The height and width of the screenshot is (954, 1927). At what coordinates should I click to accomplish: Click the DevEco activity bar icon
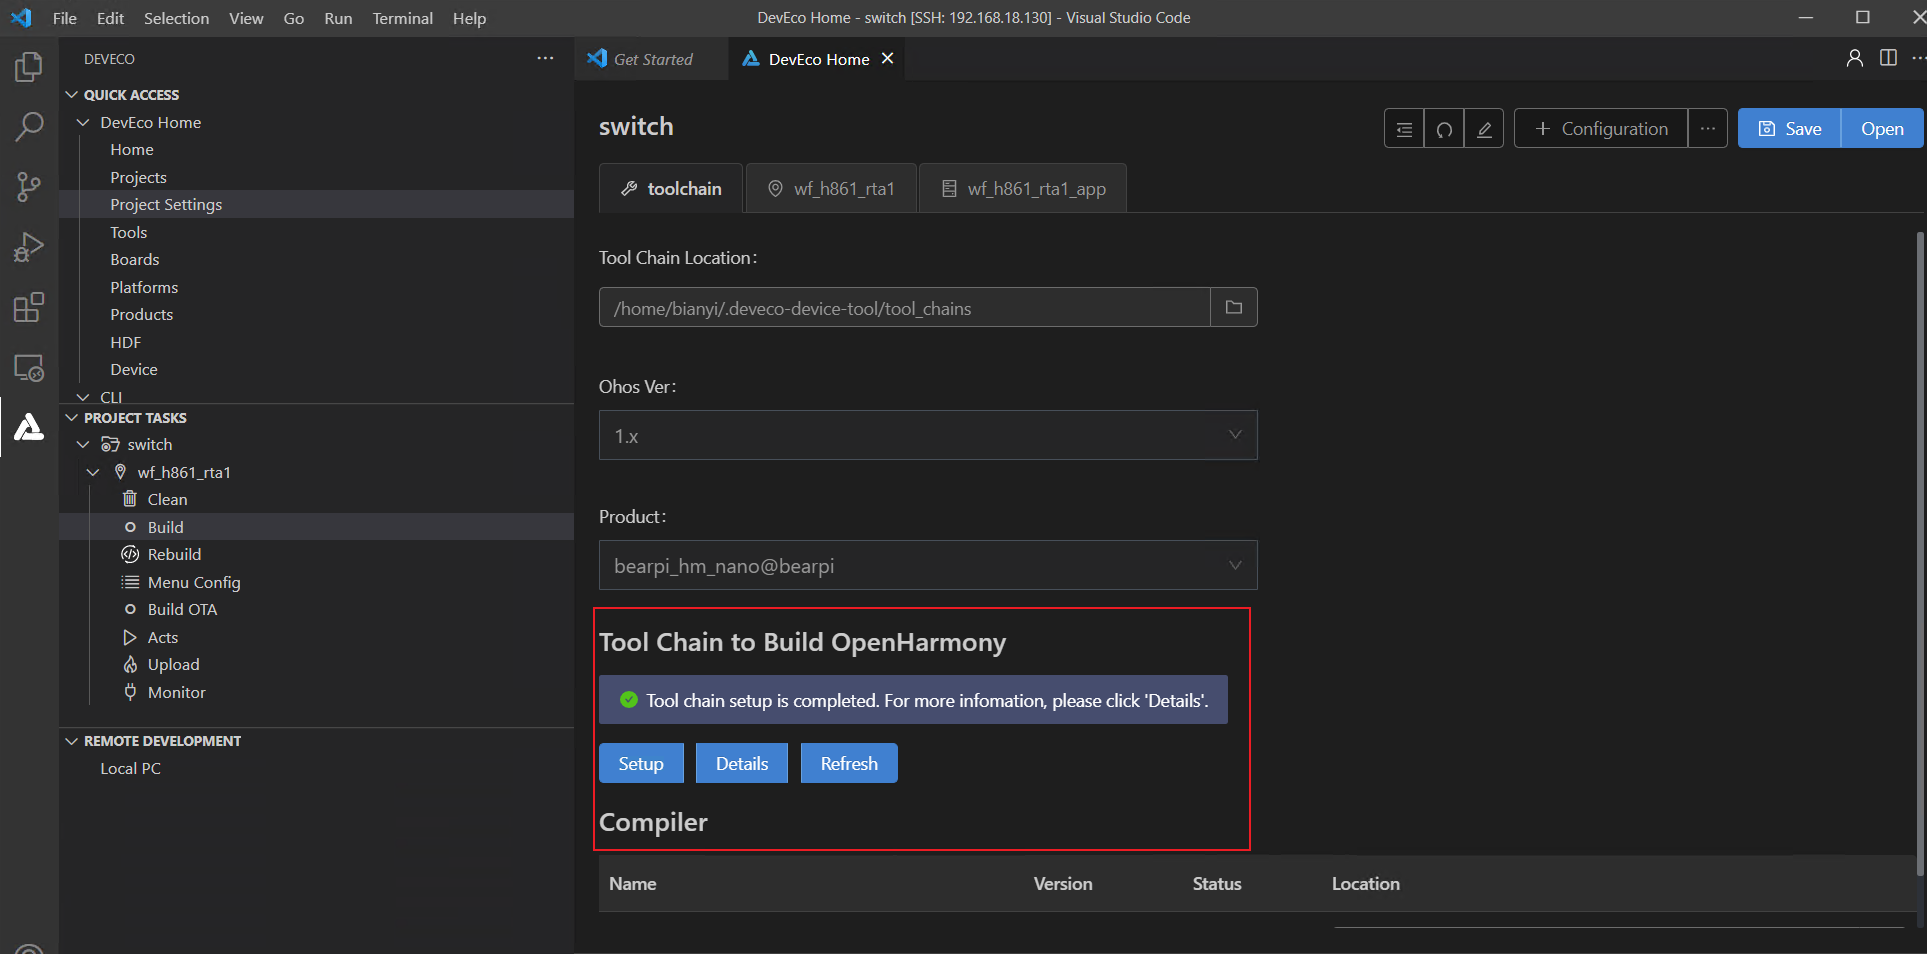(x=29, y=427)
